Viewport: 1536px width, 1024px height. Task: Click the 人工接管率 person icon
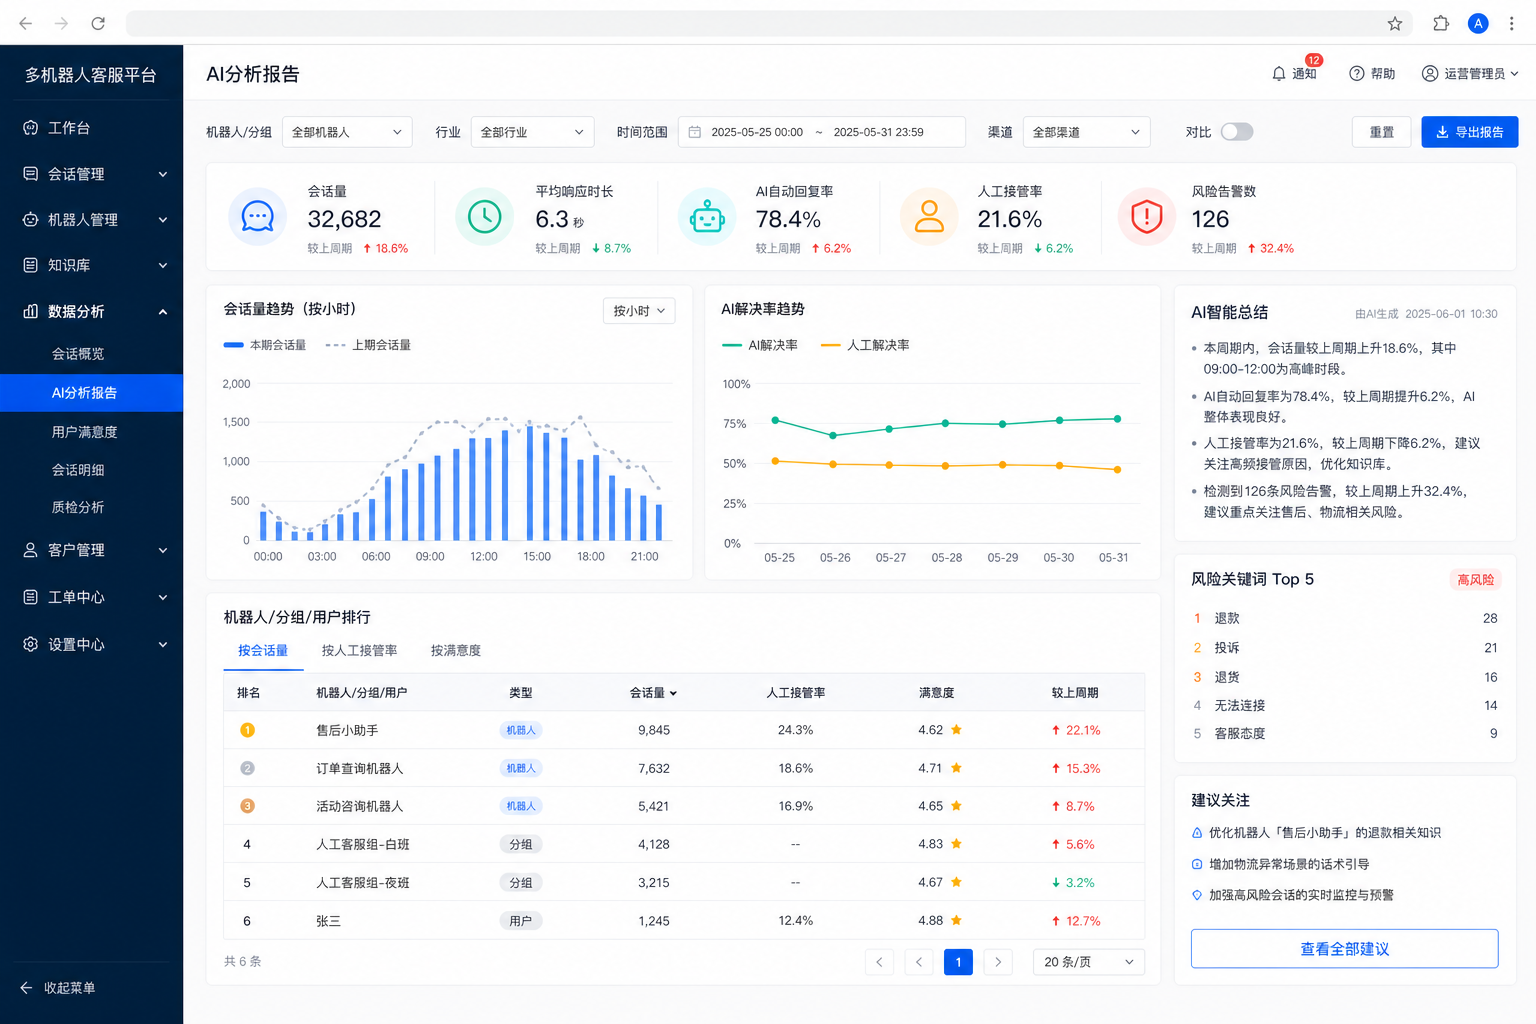point(929,216)
